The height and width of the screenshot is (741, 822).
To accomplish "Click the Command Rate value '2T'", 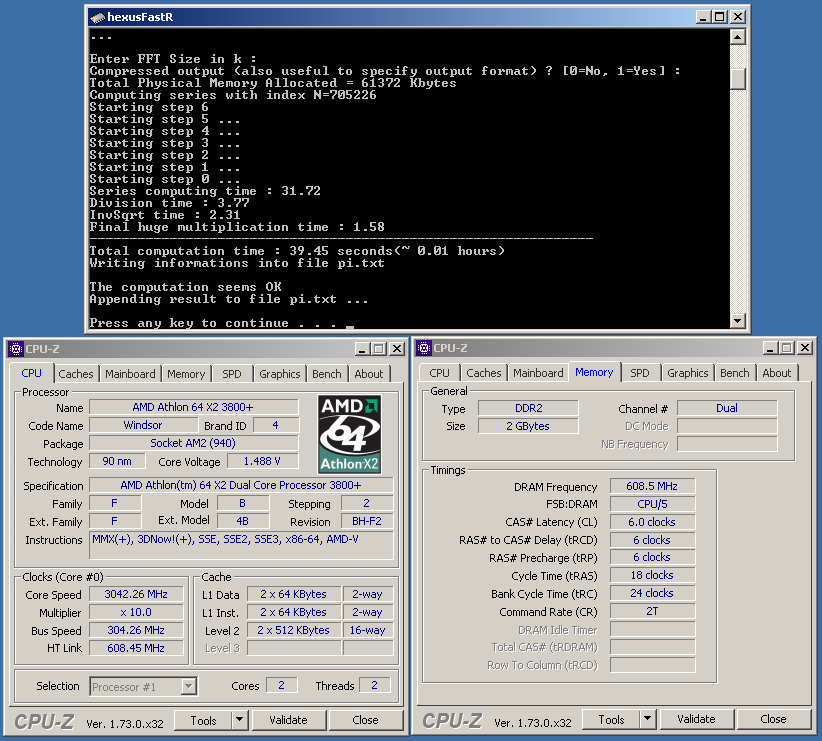I will click(653, 611).
